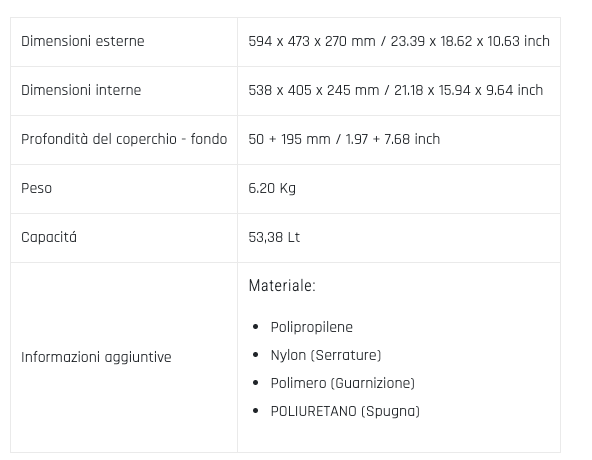This screenshot has width=592, height=460.
Task: Click the bullet point before Polipropilene
Action: (256, 327)
